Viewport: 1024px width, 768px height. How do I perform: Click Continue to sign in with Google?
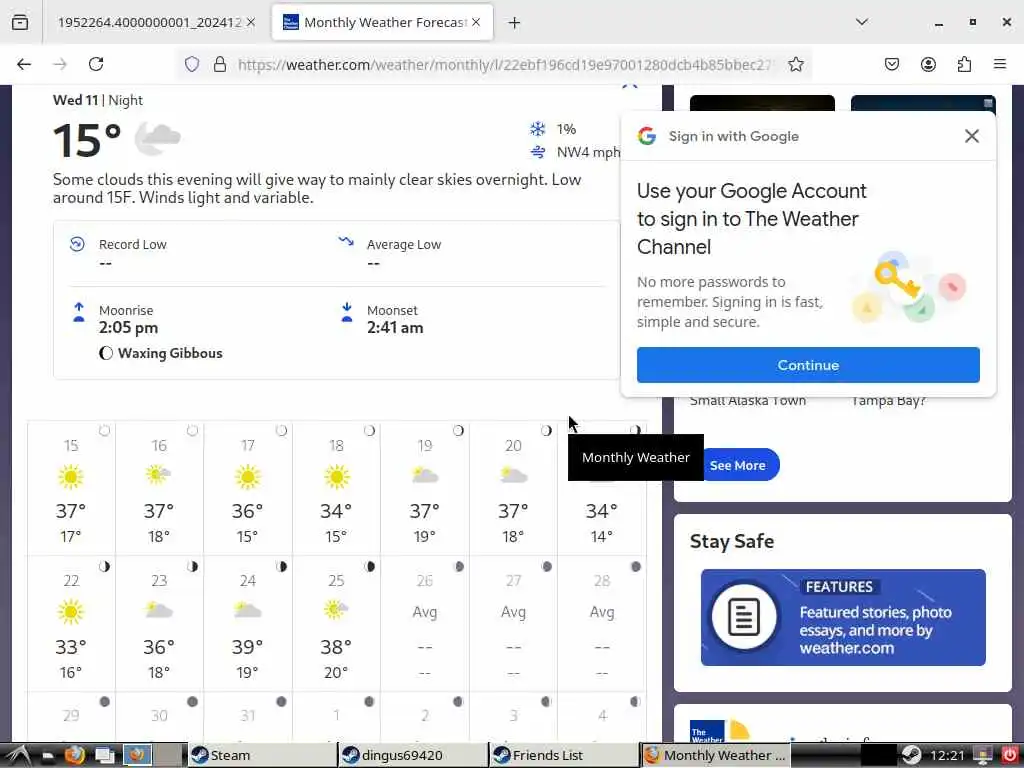tap(808, 365)
